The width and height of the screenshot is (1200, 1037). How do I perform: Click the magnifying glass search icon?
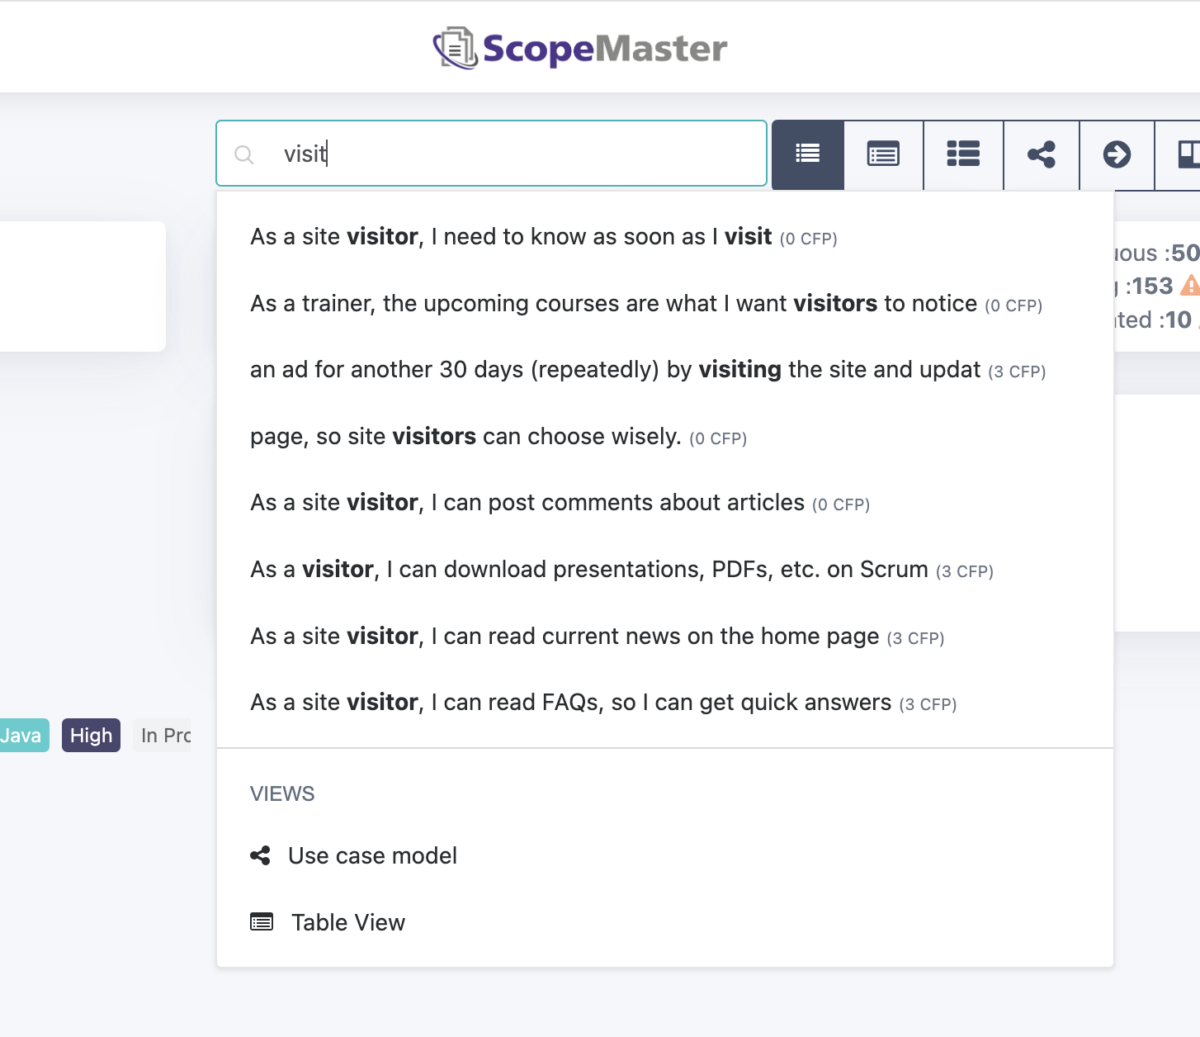244,154
